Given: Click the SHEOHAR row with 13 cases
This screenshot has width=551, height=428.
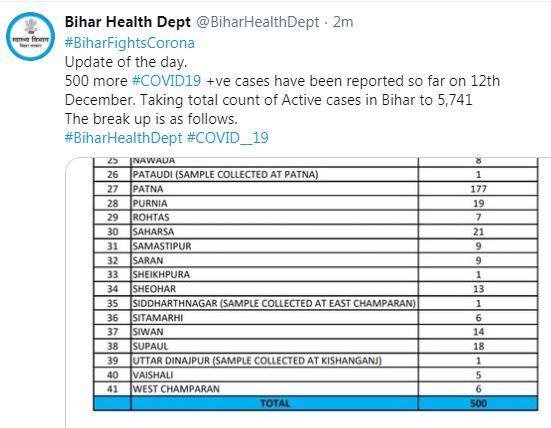Looking at the screenshot, I should 316,289.
